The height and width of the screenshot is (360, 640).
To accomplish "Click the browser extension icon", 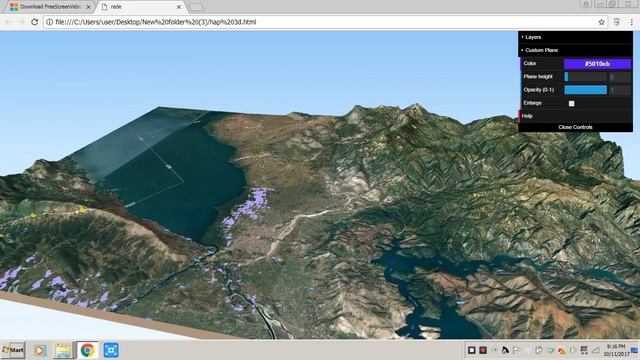I will pos(617,22).
